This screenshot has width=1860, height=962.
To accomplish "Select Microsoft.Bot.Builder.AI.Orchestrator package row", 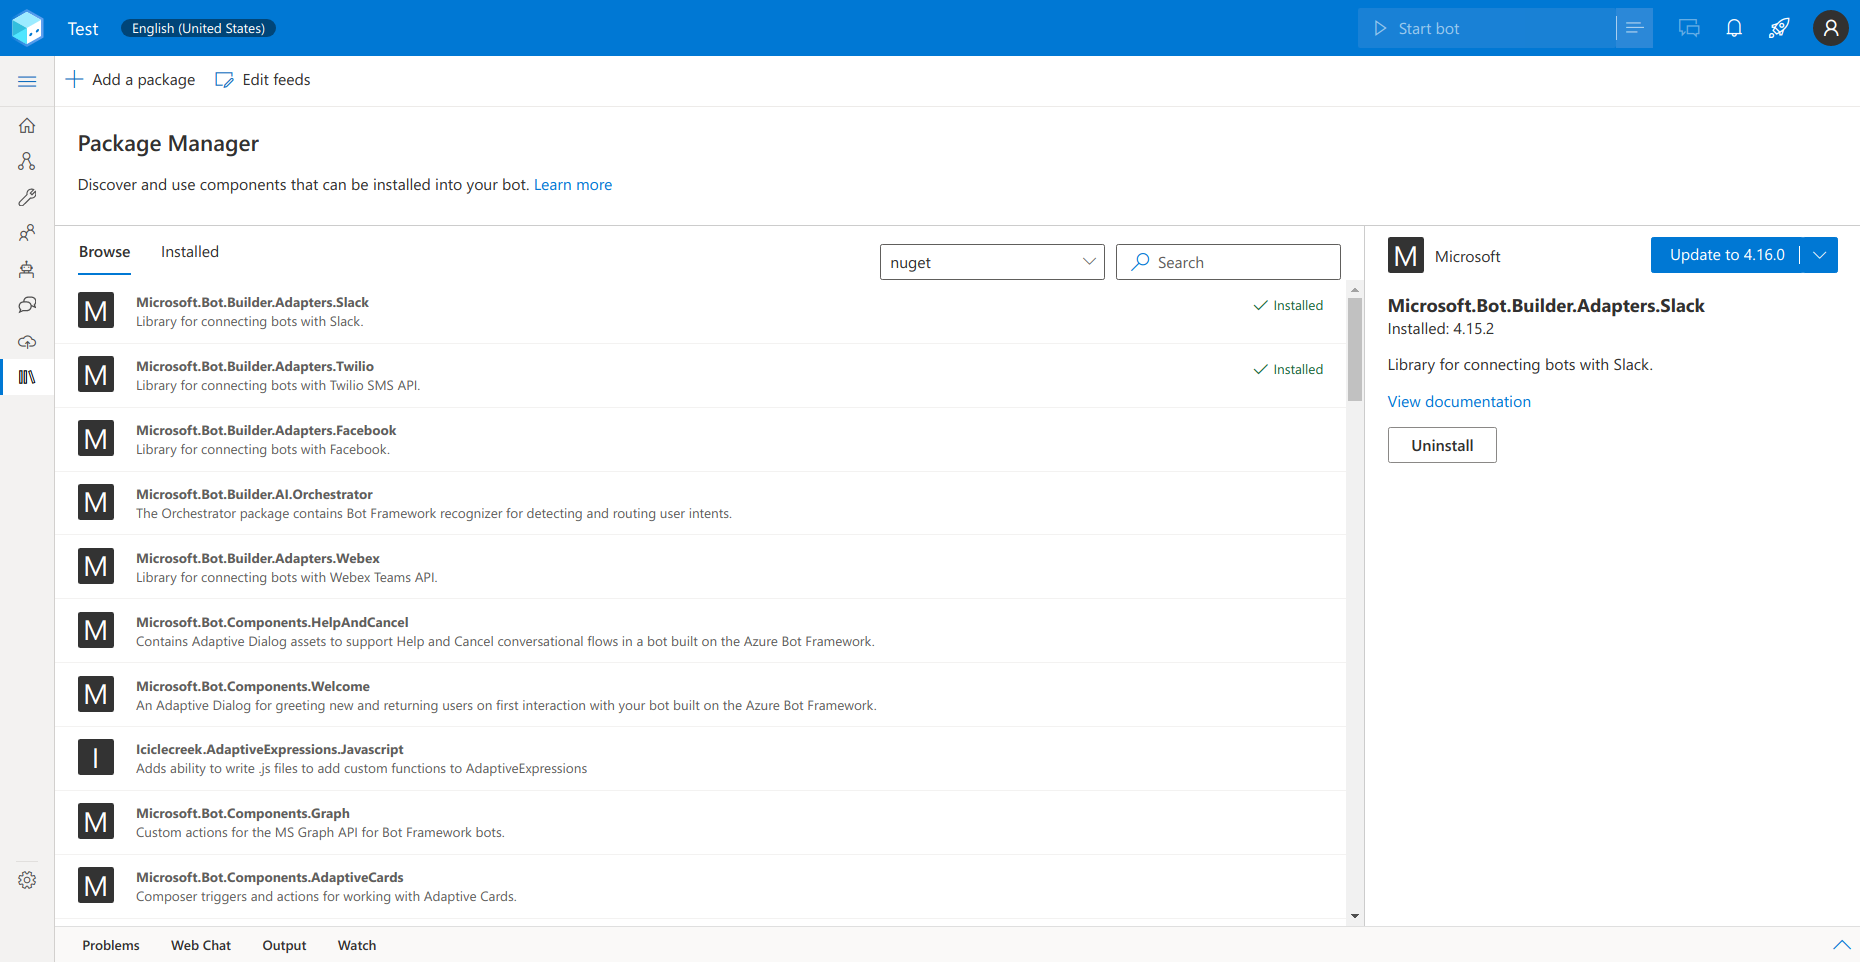I will pyautogui.click(x=700, y=504).
